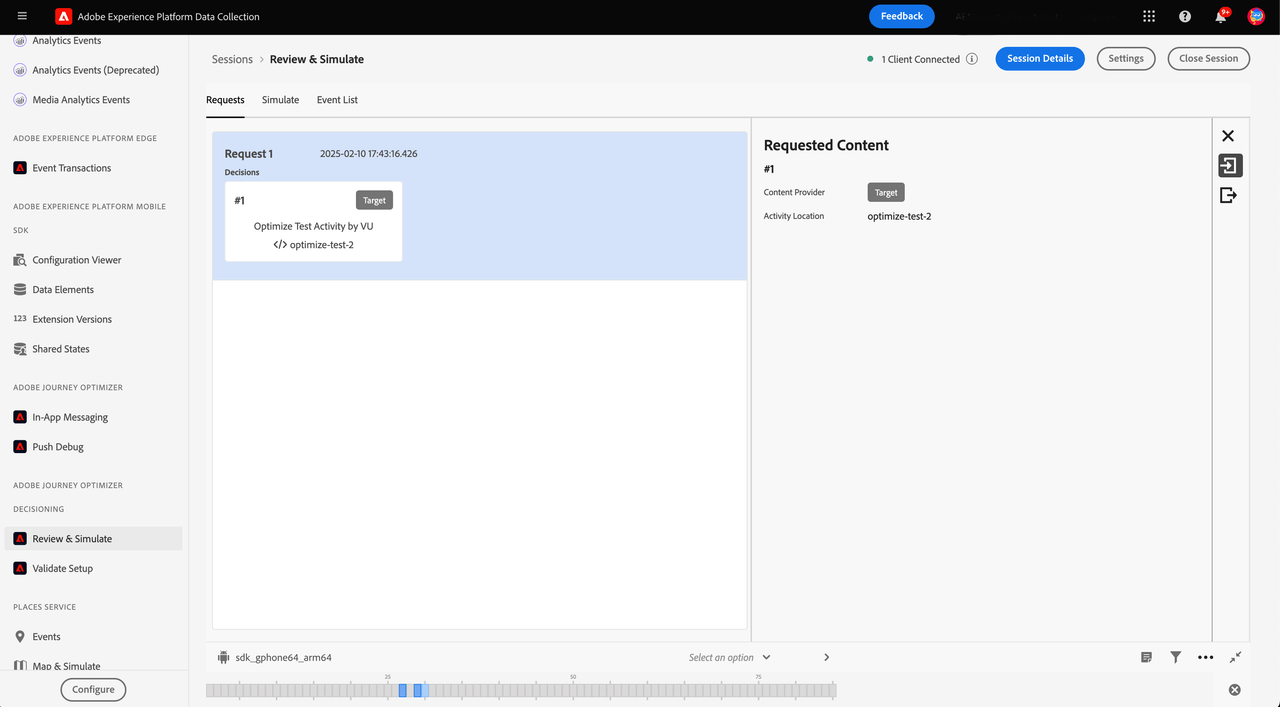The image size is (1280, 707).
Task: Click the Android device icon
Action: pyautogui.click(x=223, y=657)
